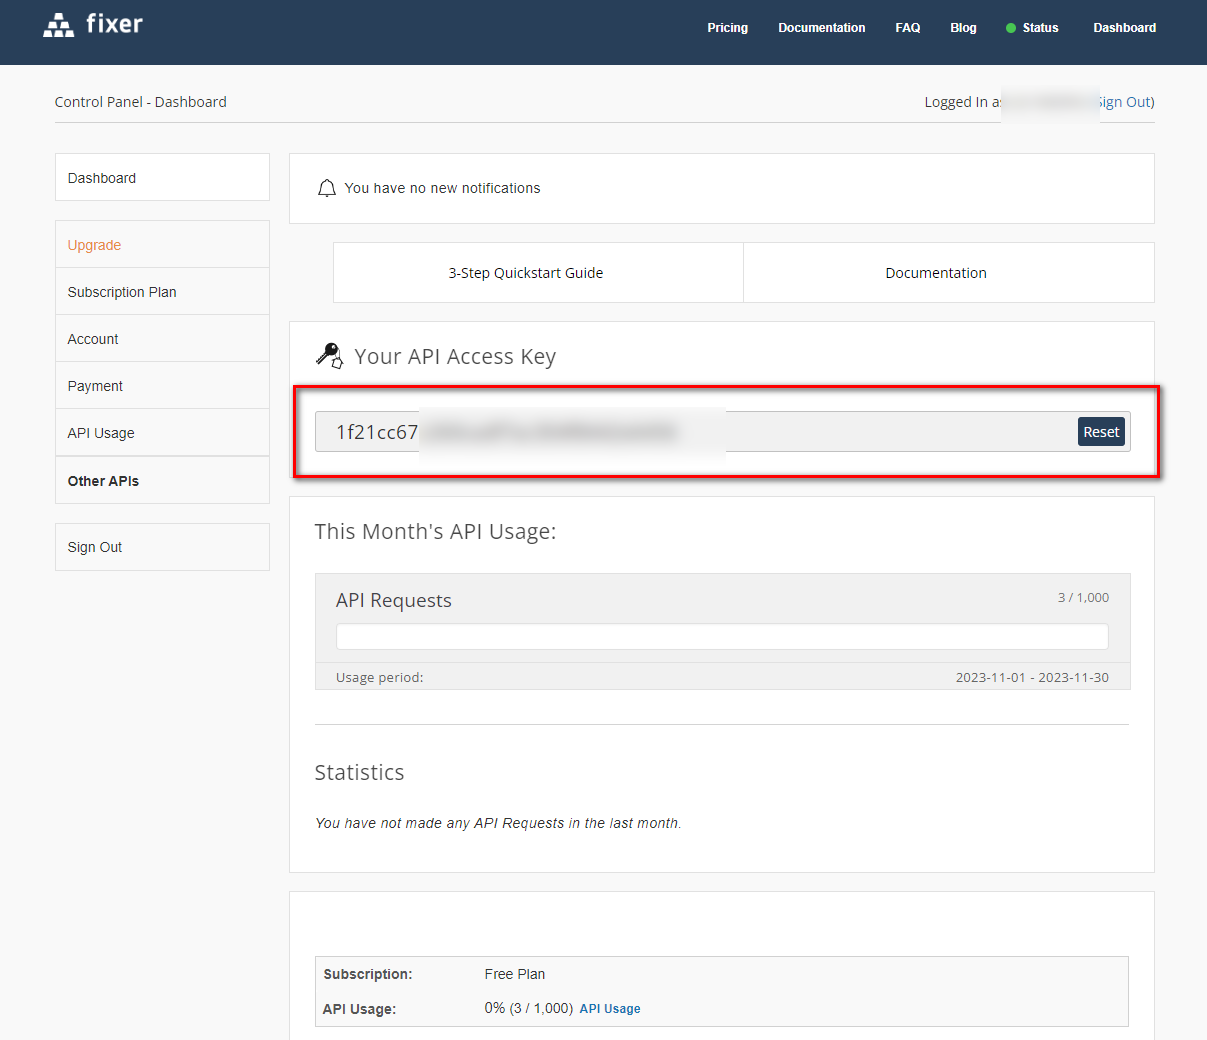
Task: Select Upgrade in the sidebar
Action: (x=94, y=245)
